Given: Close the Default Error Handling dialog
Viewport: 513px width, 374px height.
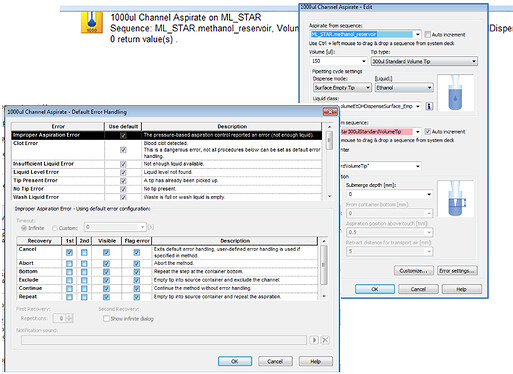Looking at the screenshot, I should 330,112.
